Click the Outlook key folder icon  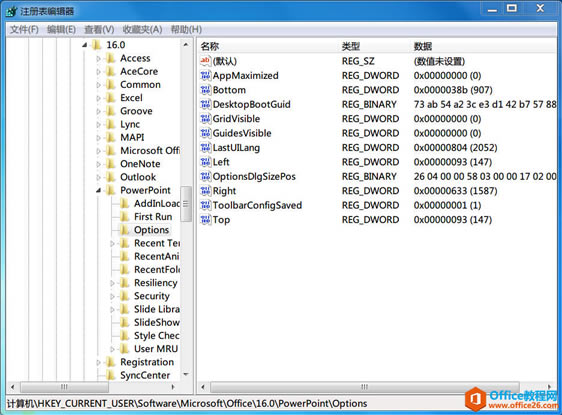click(111, 177)
